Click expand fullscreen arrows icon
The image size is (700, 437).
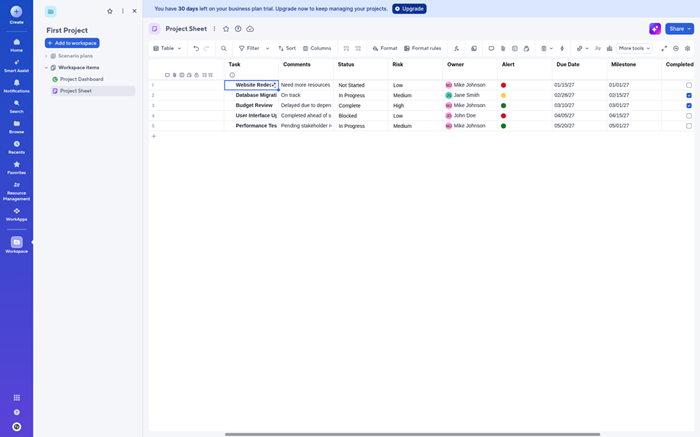[x=664, y=48]
